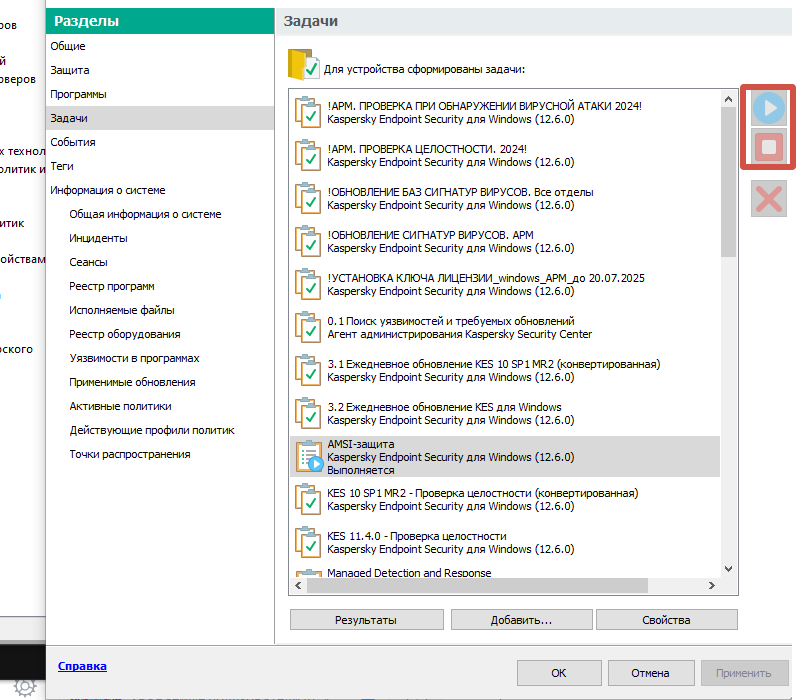796x700 pixels.
Task: Open the Сеансы subsection
Action: point(88,262)
